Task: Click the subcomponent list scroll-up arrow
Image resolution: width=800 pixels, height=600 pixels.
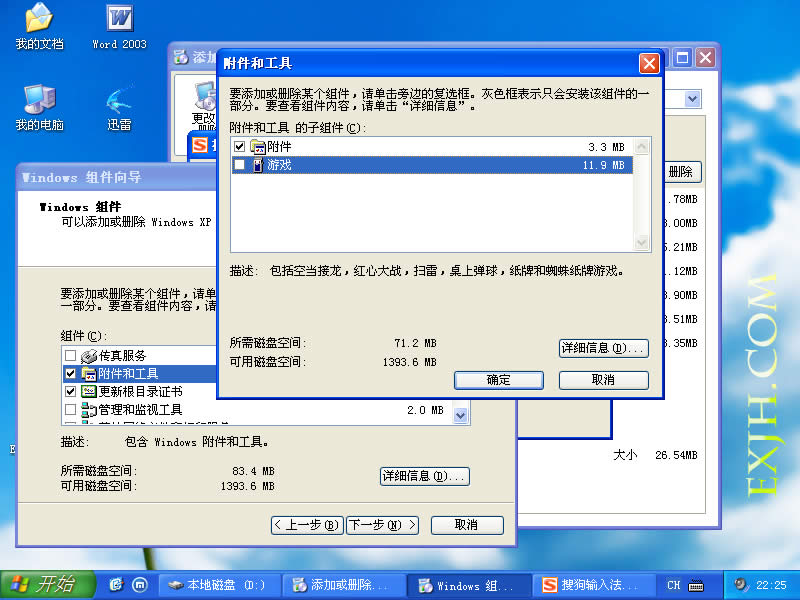Action: click(642, 147)
